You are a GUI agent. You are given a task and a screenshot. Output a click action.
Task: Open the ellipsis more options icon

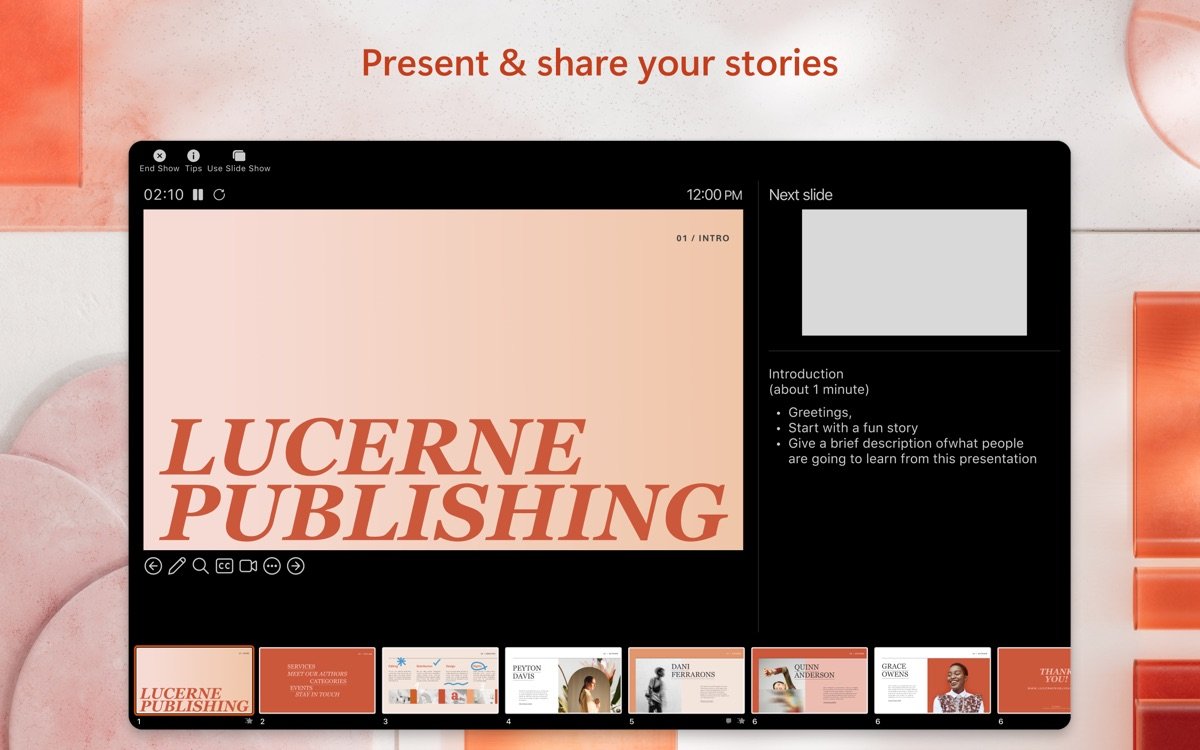(x=271, y=565)
